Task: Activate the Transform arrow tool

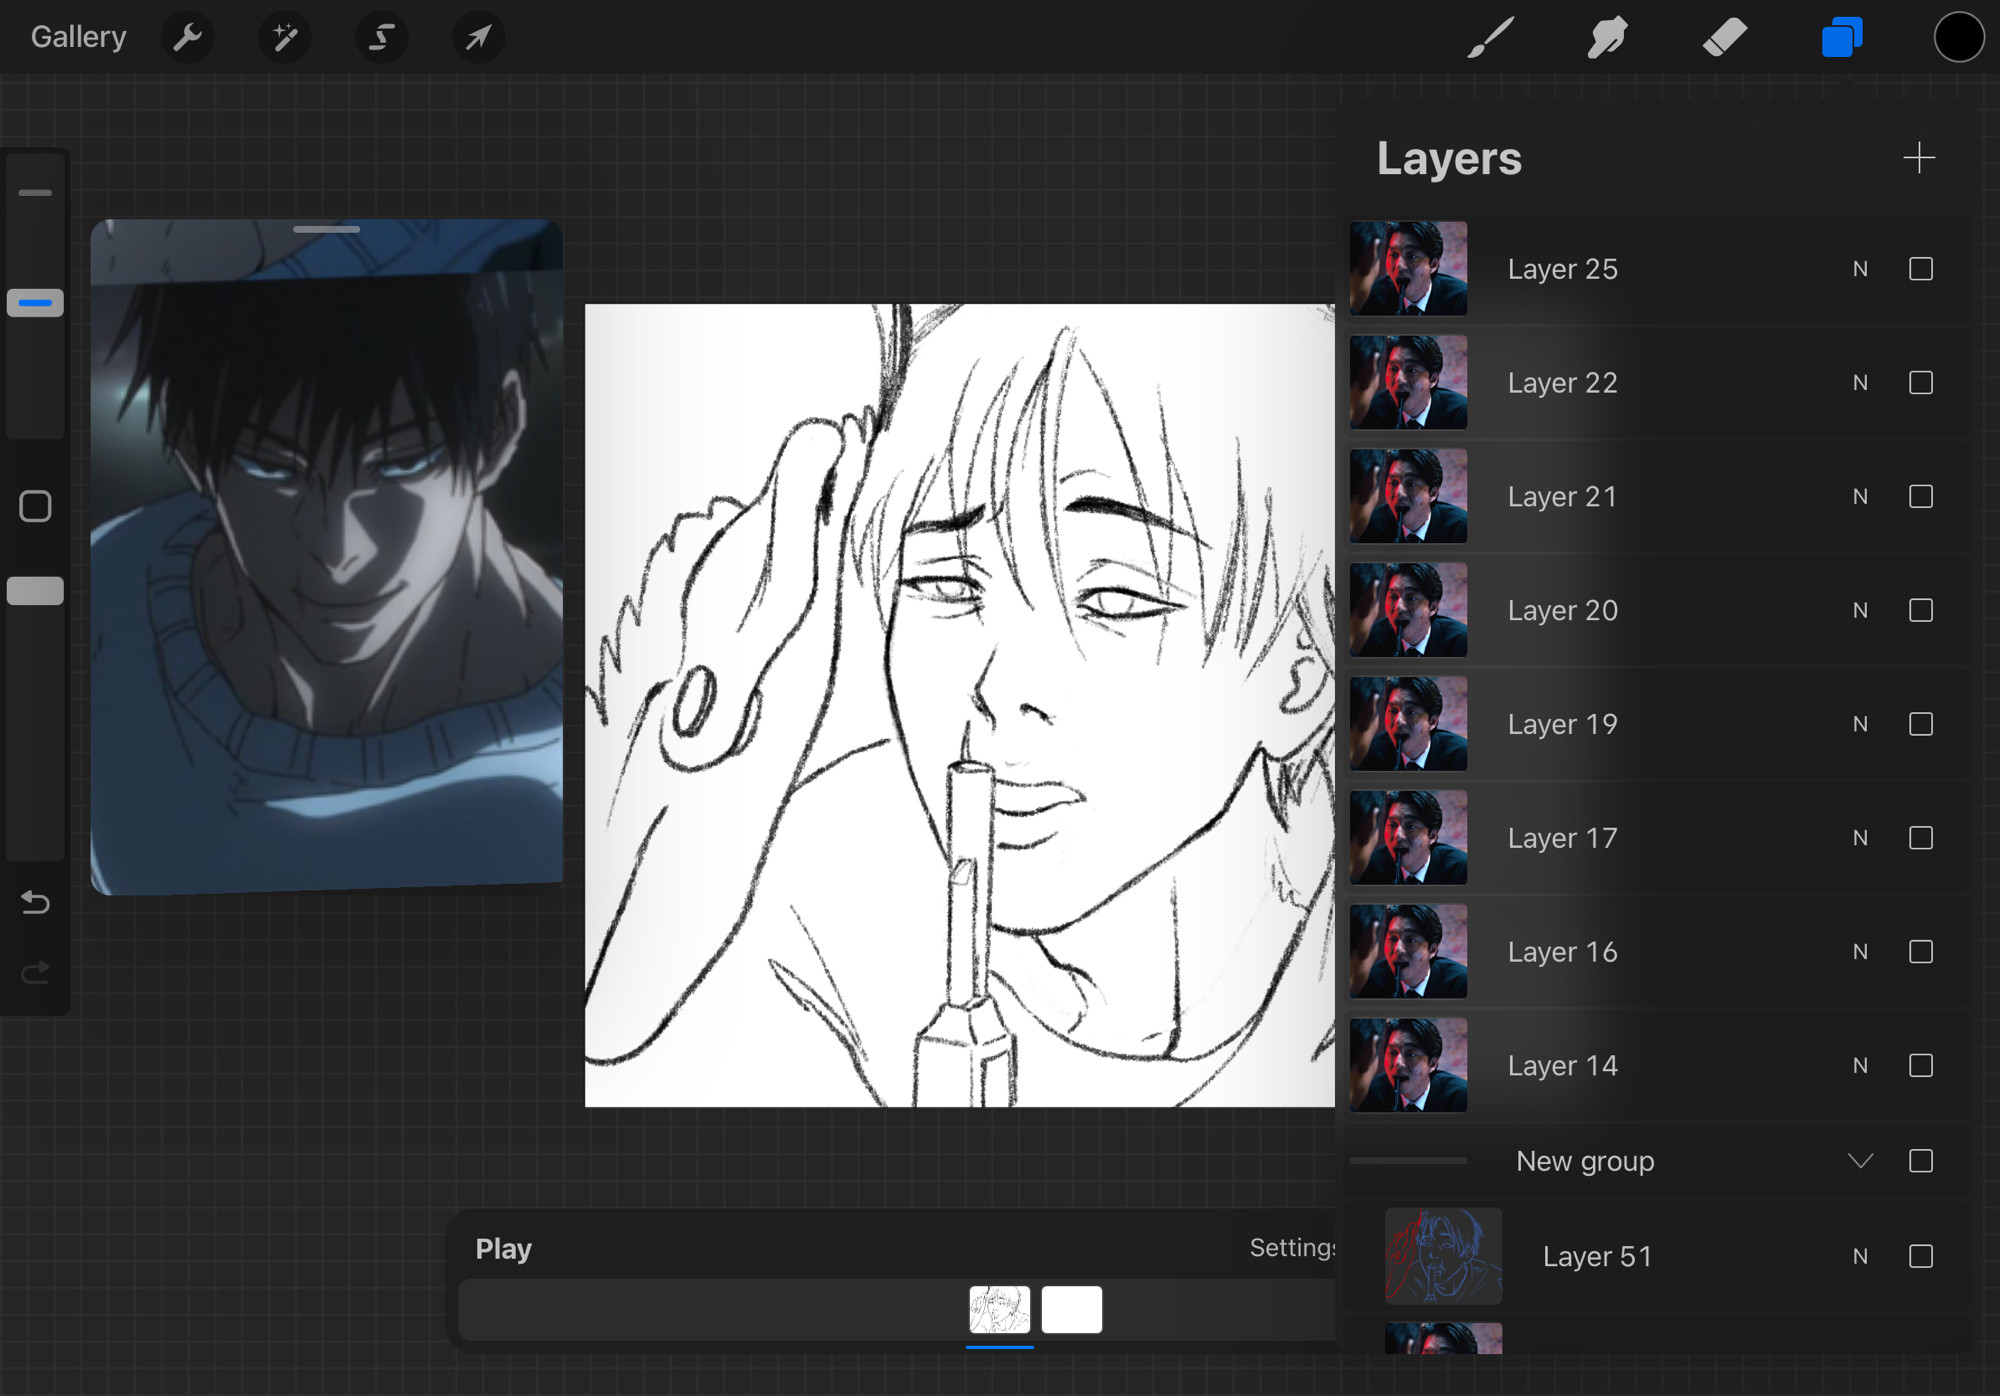Action: coord(478,38)
